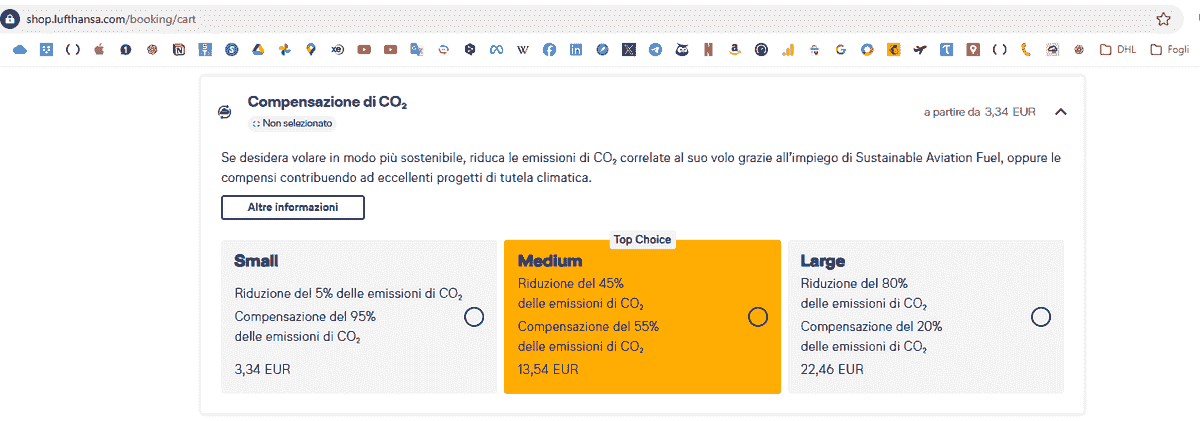This screenshot has height=421, width=1200.
Task: Open the Amazon bookmark icon
Action: coord(734,49)
